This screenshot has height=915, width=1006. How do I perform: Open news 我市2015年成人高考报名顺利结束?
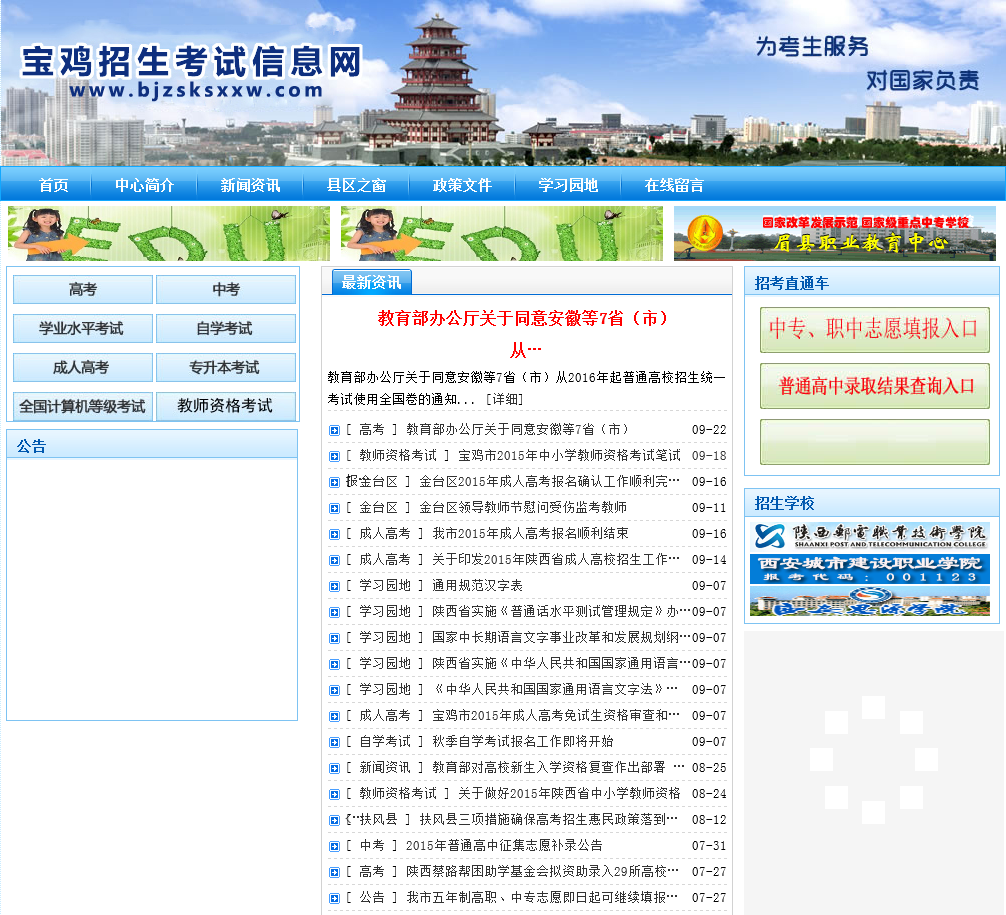[530, 533]
